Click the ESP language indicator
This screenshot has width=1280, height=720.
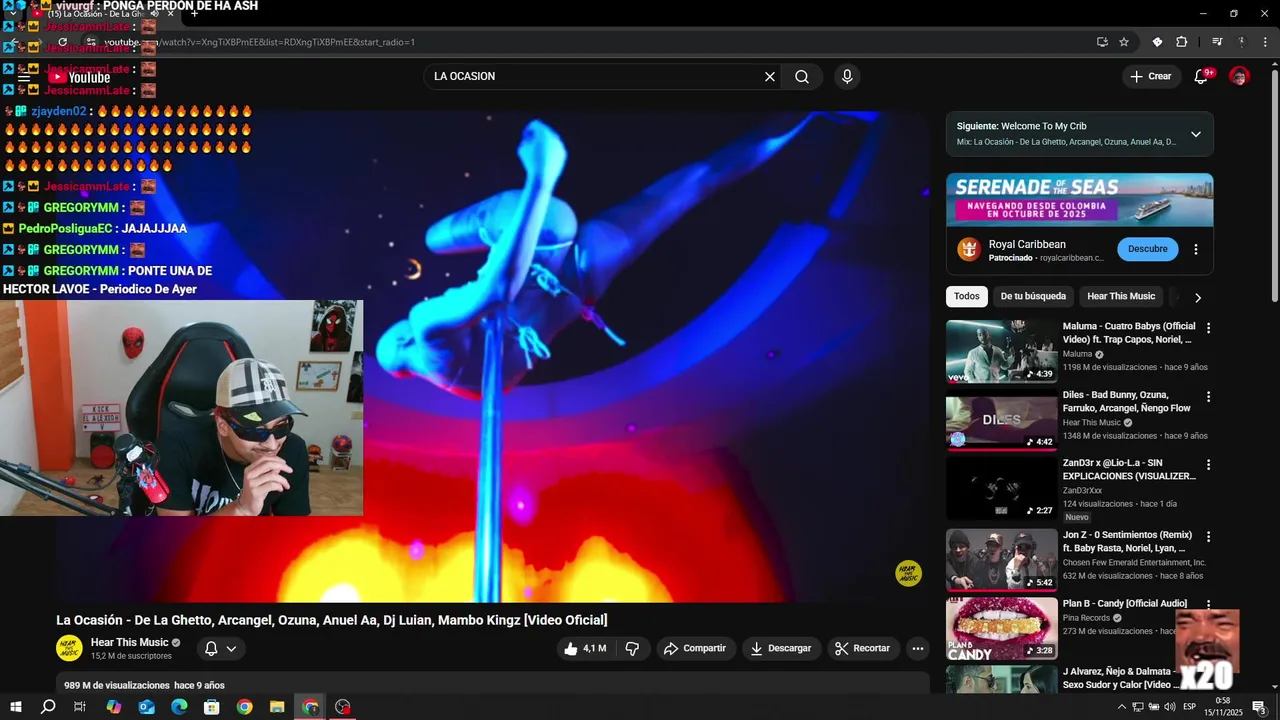1189,707
